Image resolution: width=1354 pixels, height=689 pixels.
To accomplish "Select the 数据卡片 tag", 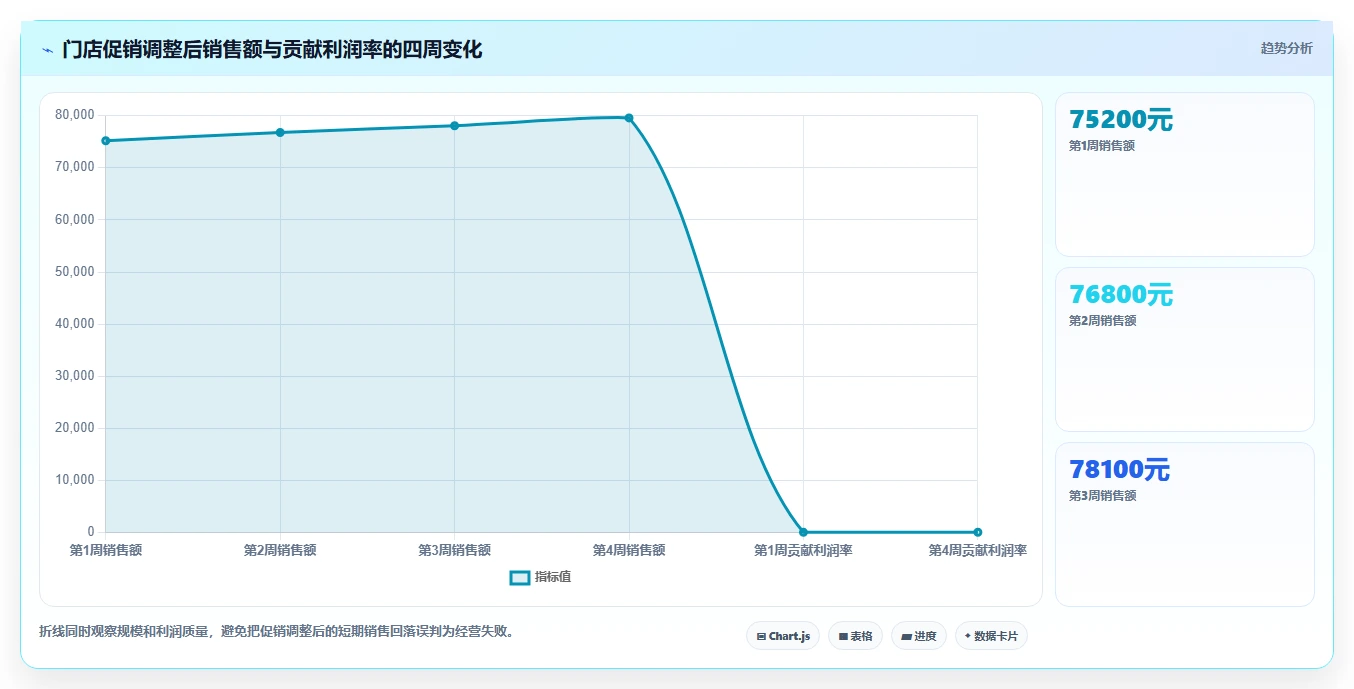I will point(991,636).
